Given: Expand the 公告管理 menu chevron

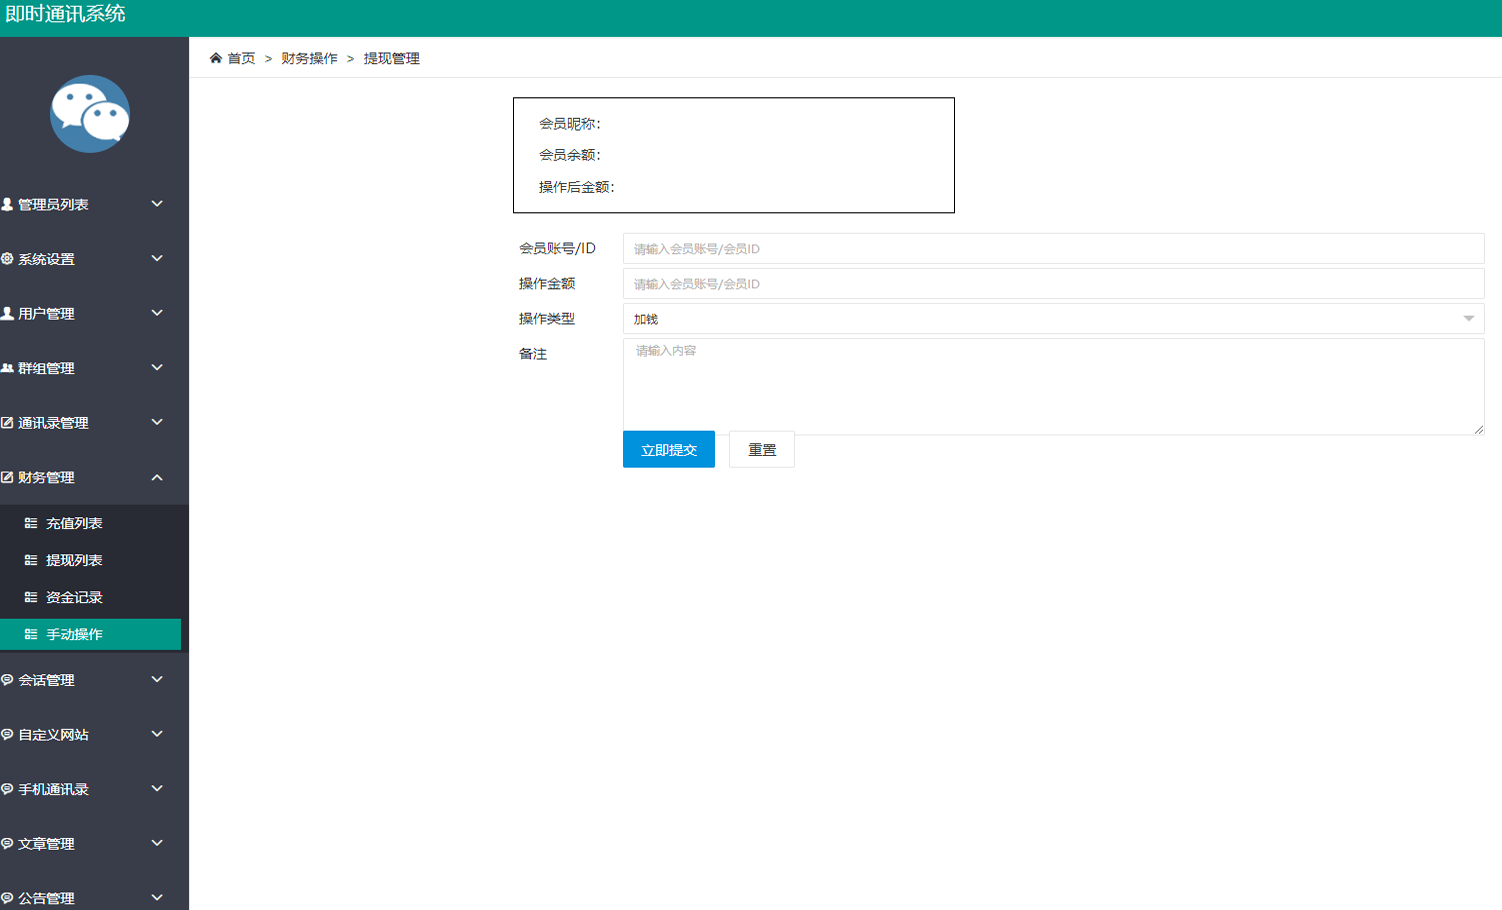Looking at the screenshot, I should [157, 897].
